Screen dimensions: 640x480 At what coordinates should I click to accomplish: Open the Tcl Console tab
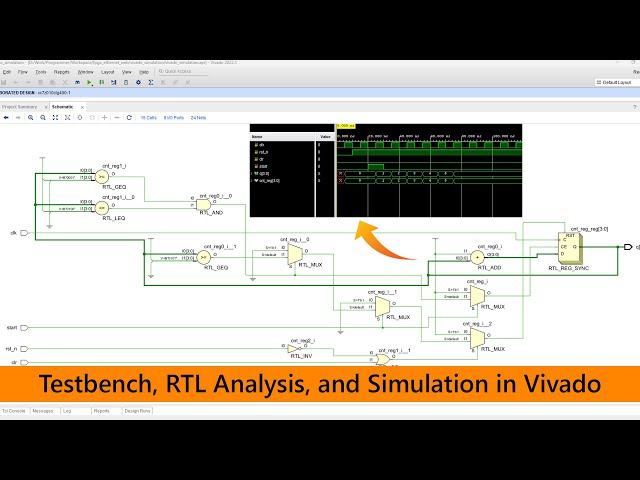click(14, 411)
